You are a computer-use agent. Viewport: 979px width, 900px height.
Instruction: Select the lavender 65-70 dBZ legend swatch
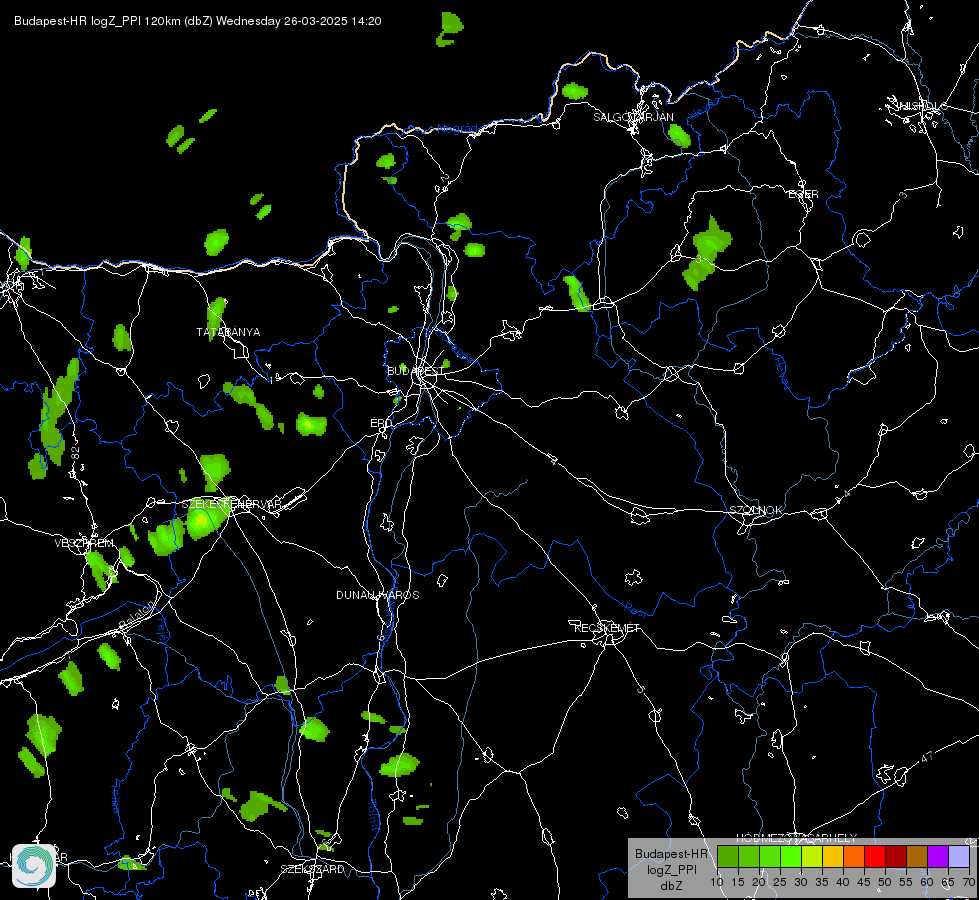(x=958, y=856)
